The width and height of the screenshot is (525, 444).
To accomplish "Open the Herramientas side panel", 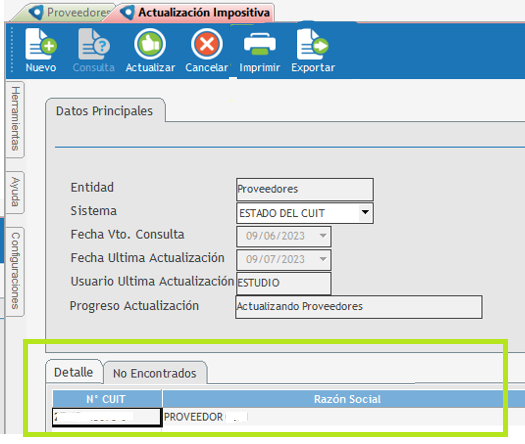I will pos(15,119).
